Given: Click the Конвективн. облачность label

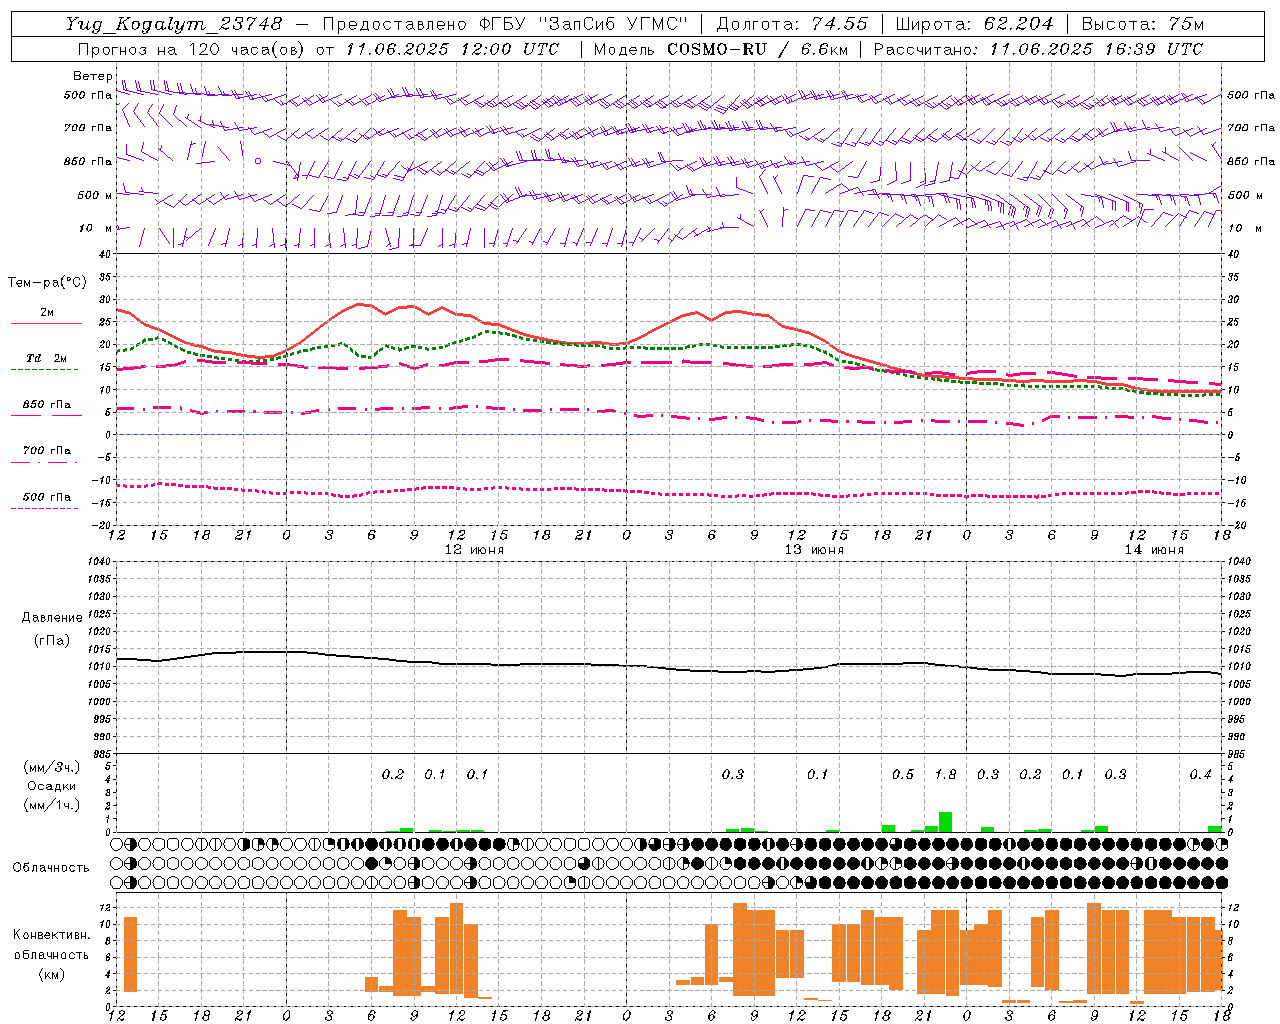Looking at the screenshot, I should click(51, 945).
